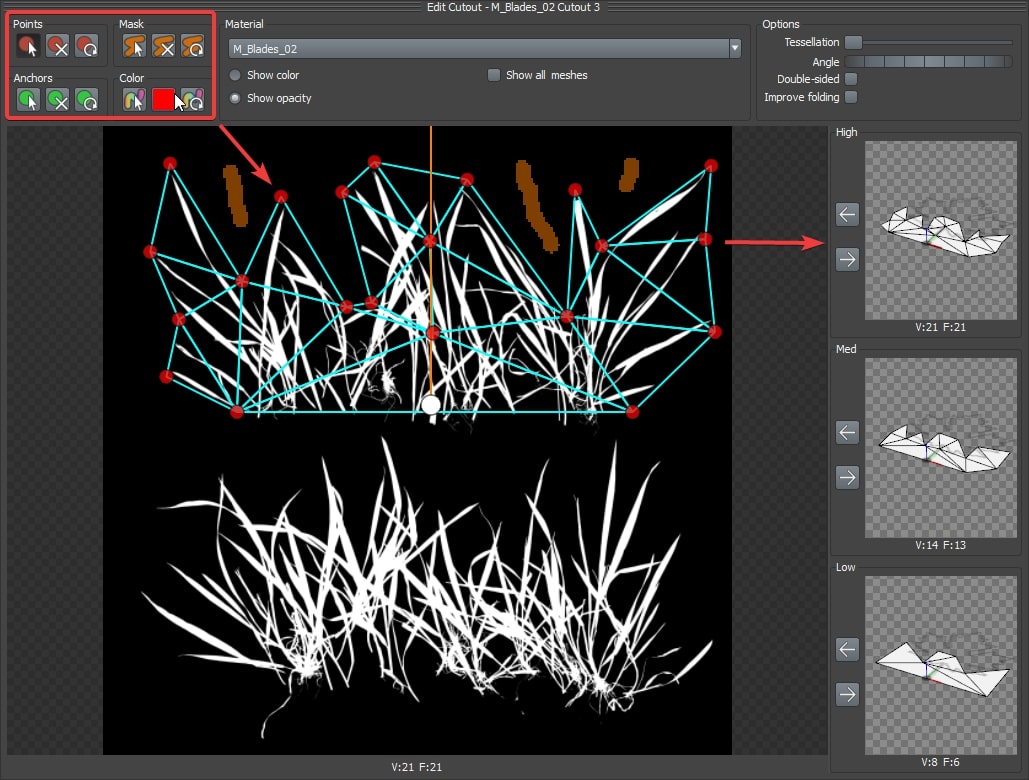
Task: Select the add Anchors tool
Action: pyautogui.click(x=29, y=100)
